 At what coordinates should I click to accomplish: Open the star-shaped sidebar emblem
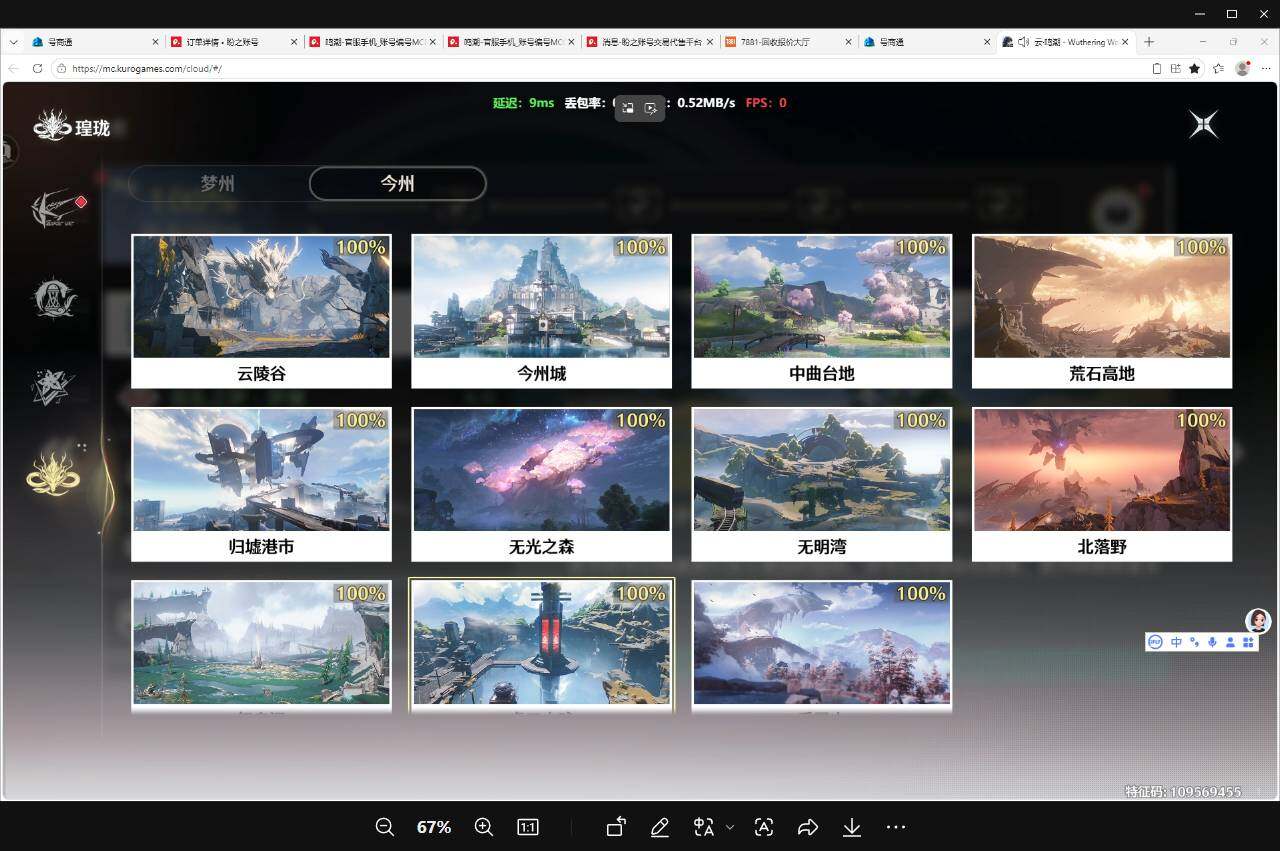(x=53, y=386)
